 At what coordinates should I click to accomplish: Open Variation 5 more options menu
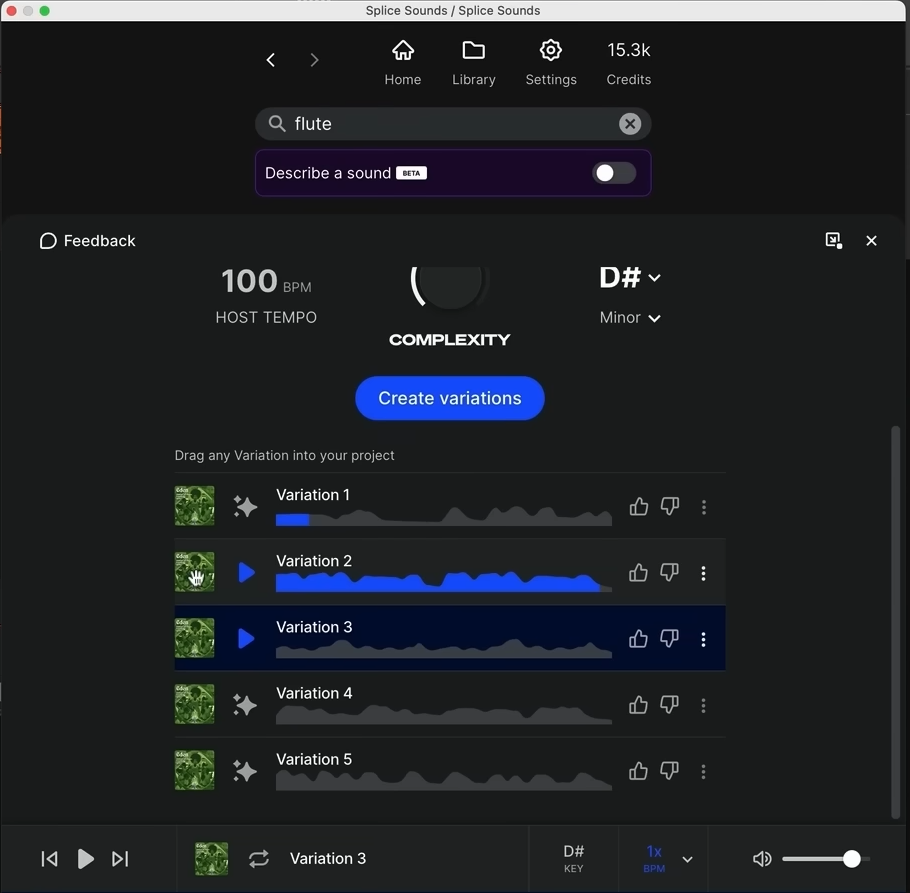703,772
